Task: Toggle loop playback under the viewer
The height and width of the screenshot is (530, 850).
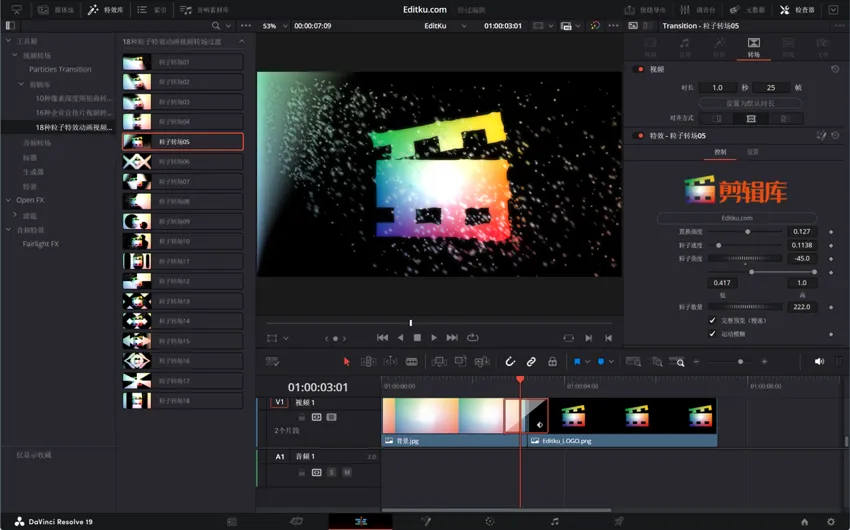Action: click(x=472, y=338)
